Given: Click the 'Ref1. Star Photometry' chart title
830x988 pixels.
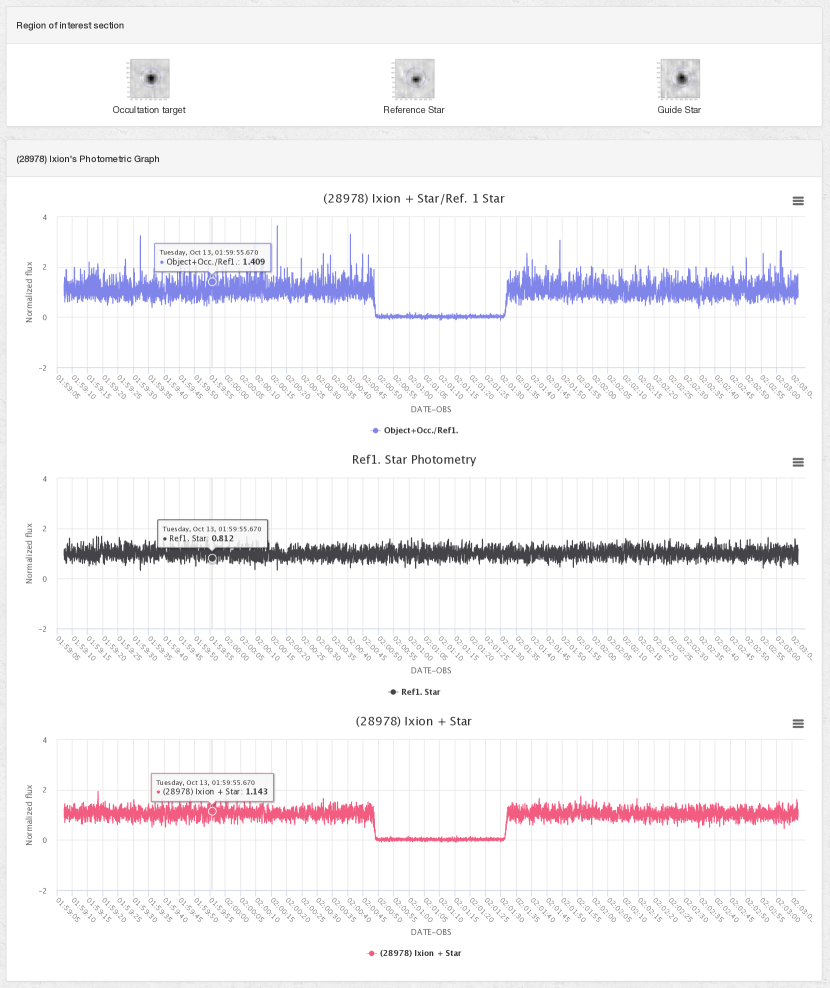Looking at the screenshot, I should pos(414,460).
